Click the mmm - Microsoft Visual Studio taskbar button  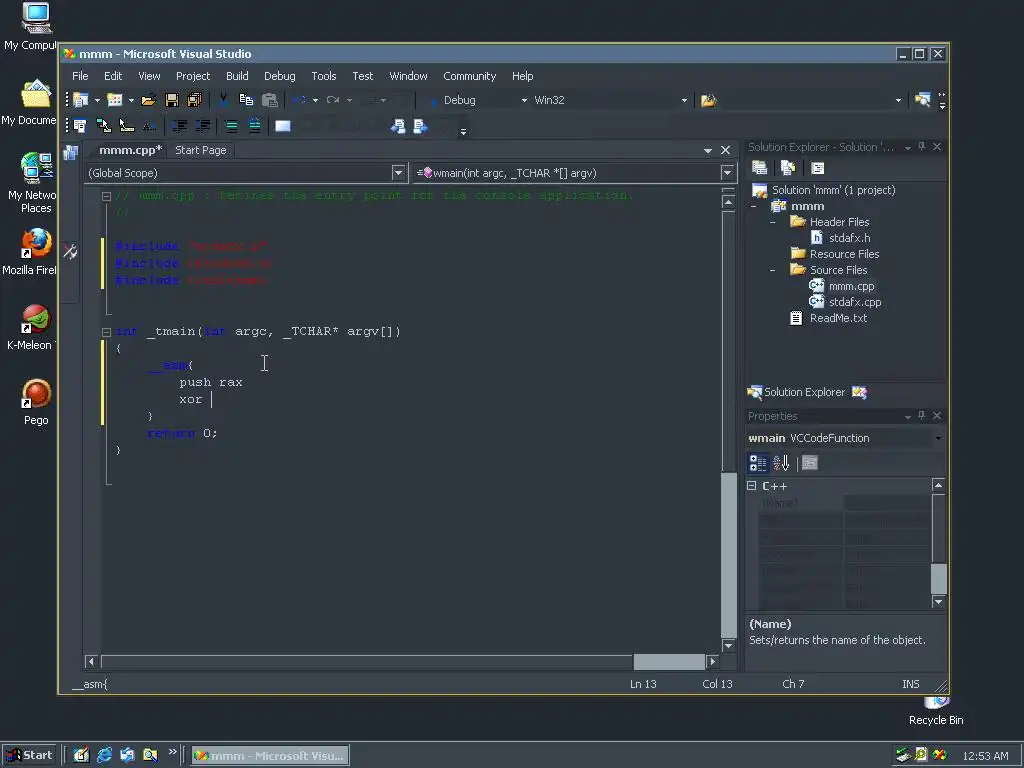click(x=270, y=756)
